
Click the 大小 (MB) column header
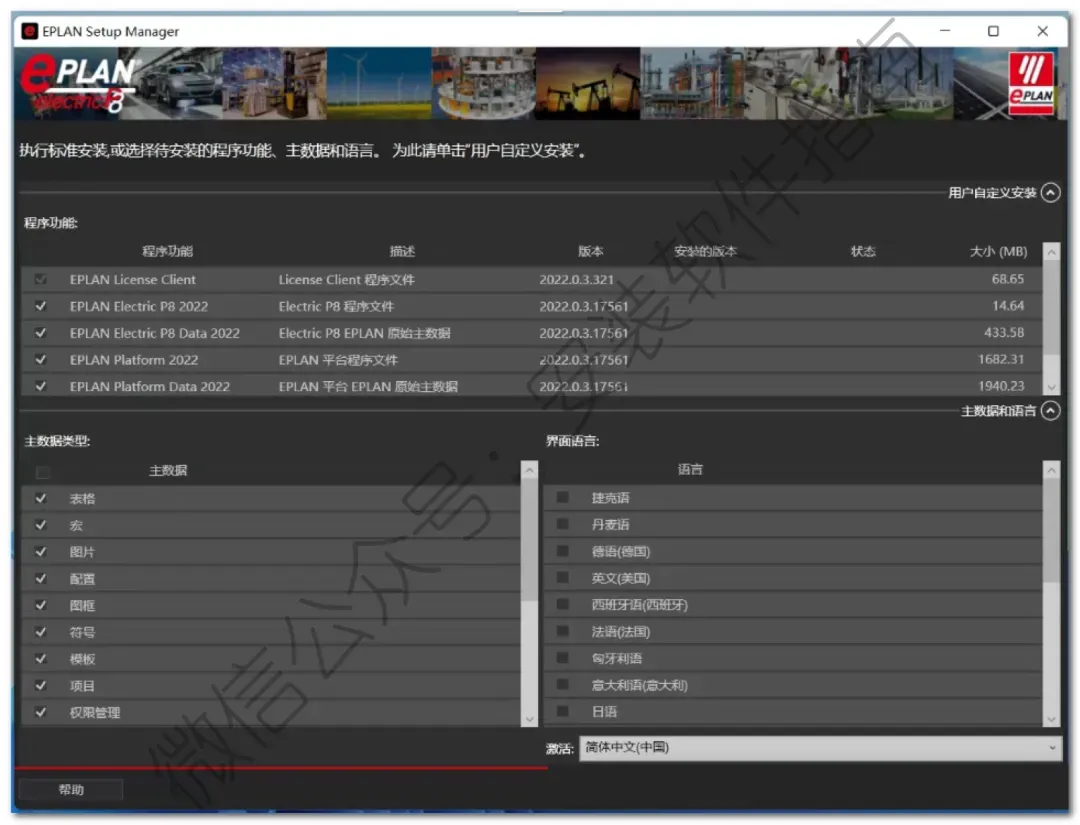click(x=998, y=251)
